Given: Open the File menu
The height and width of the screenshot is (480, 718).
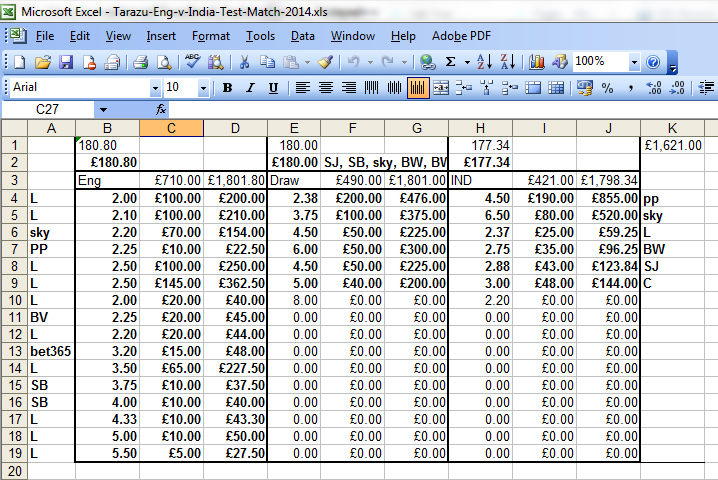Looking at the screenshot, I should (x=45, y=36).
